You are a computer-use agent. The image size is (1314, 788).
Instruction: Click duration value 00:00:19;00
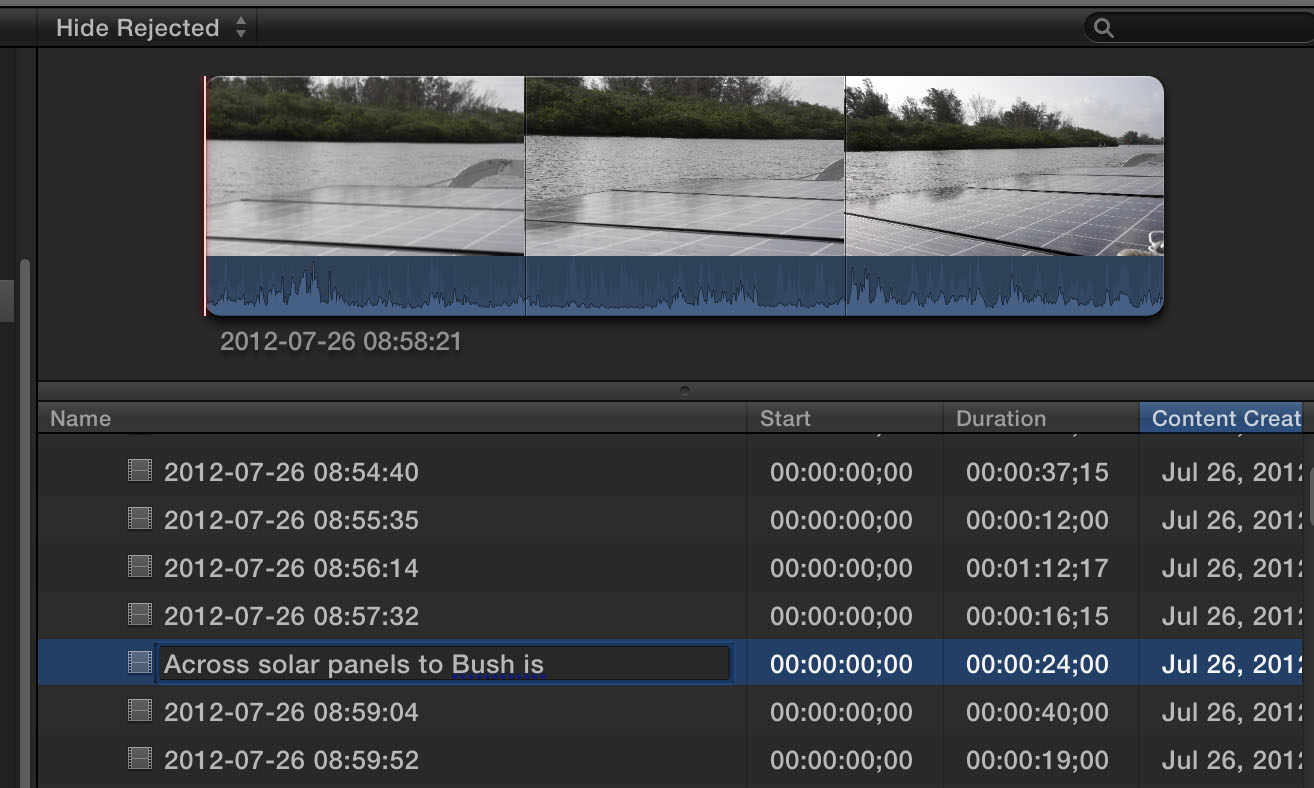pos(1037,760)
